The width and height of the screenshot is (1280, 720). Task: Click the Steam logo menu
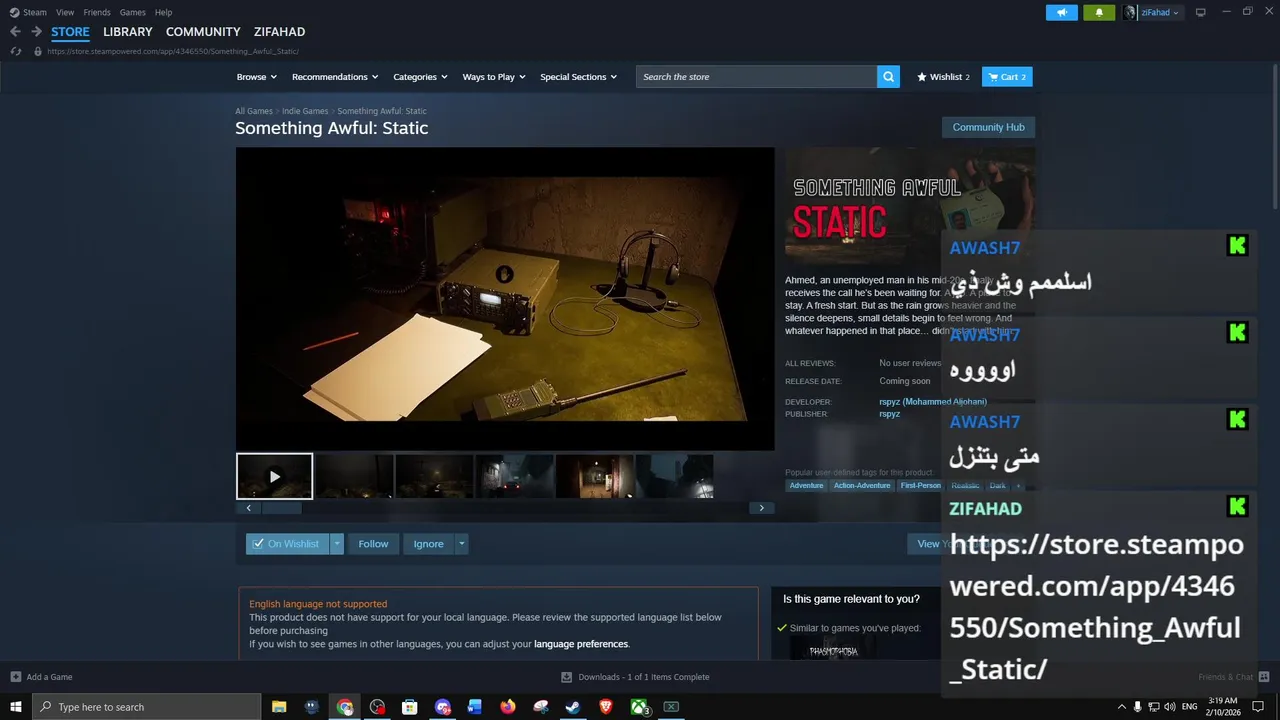(14, 12)
